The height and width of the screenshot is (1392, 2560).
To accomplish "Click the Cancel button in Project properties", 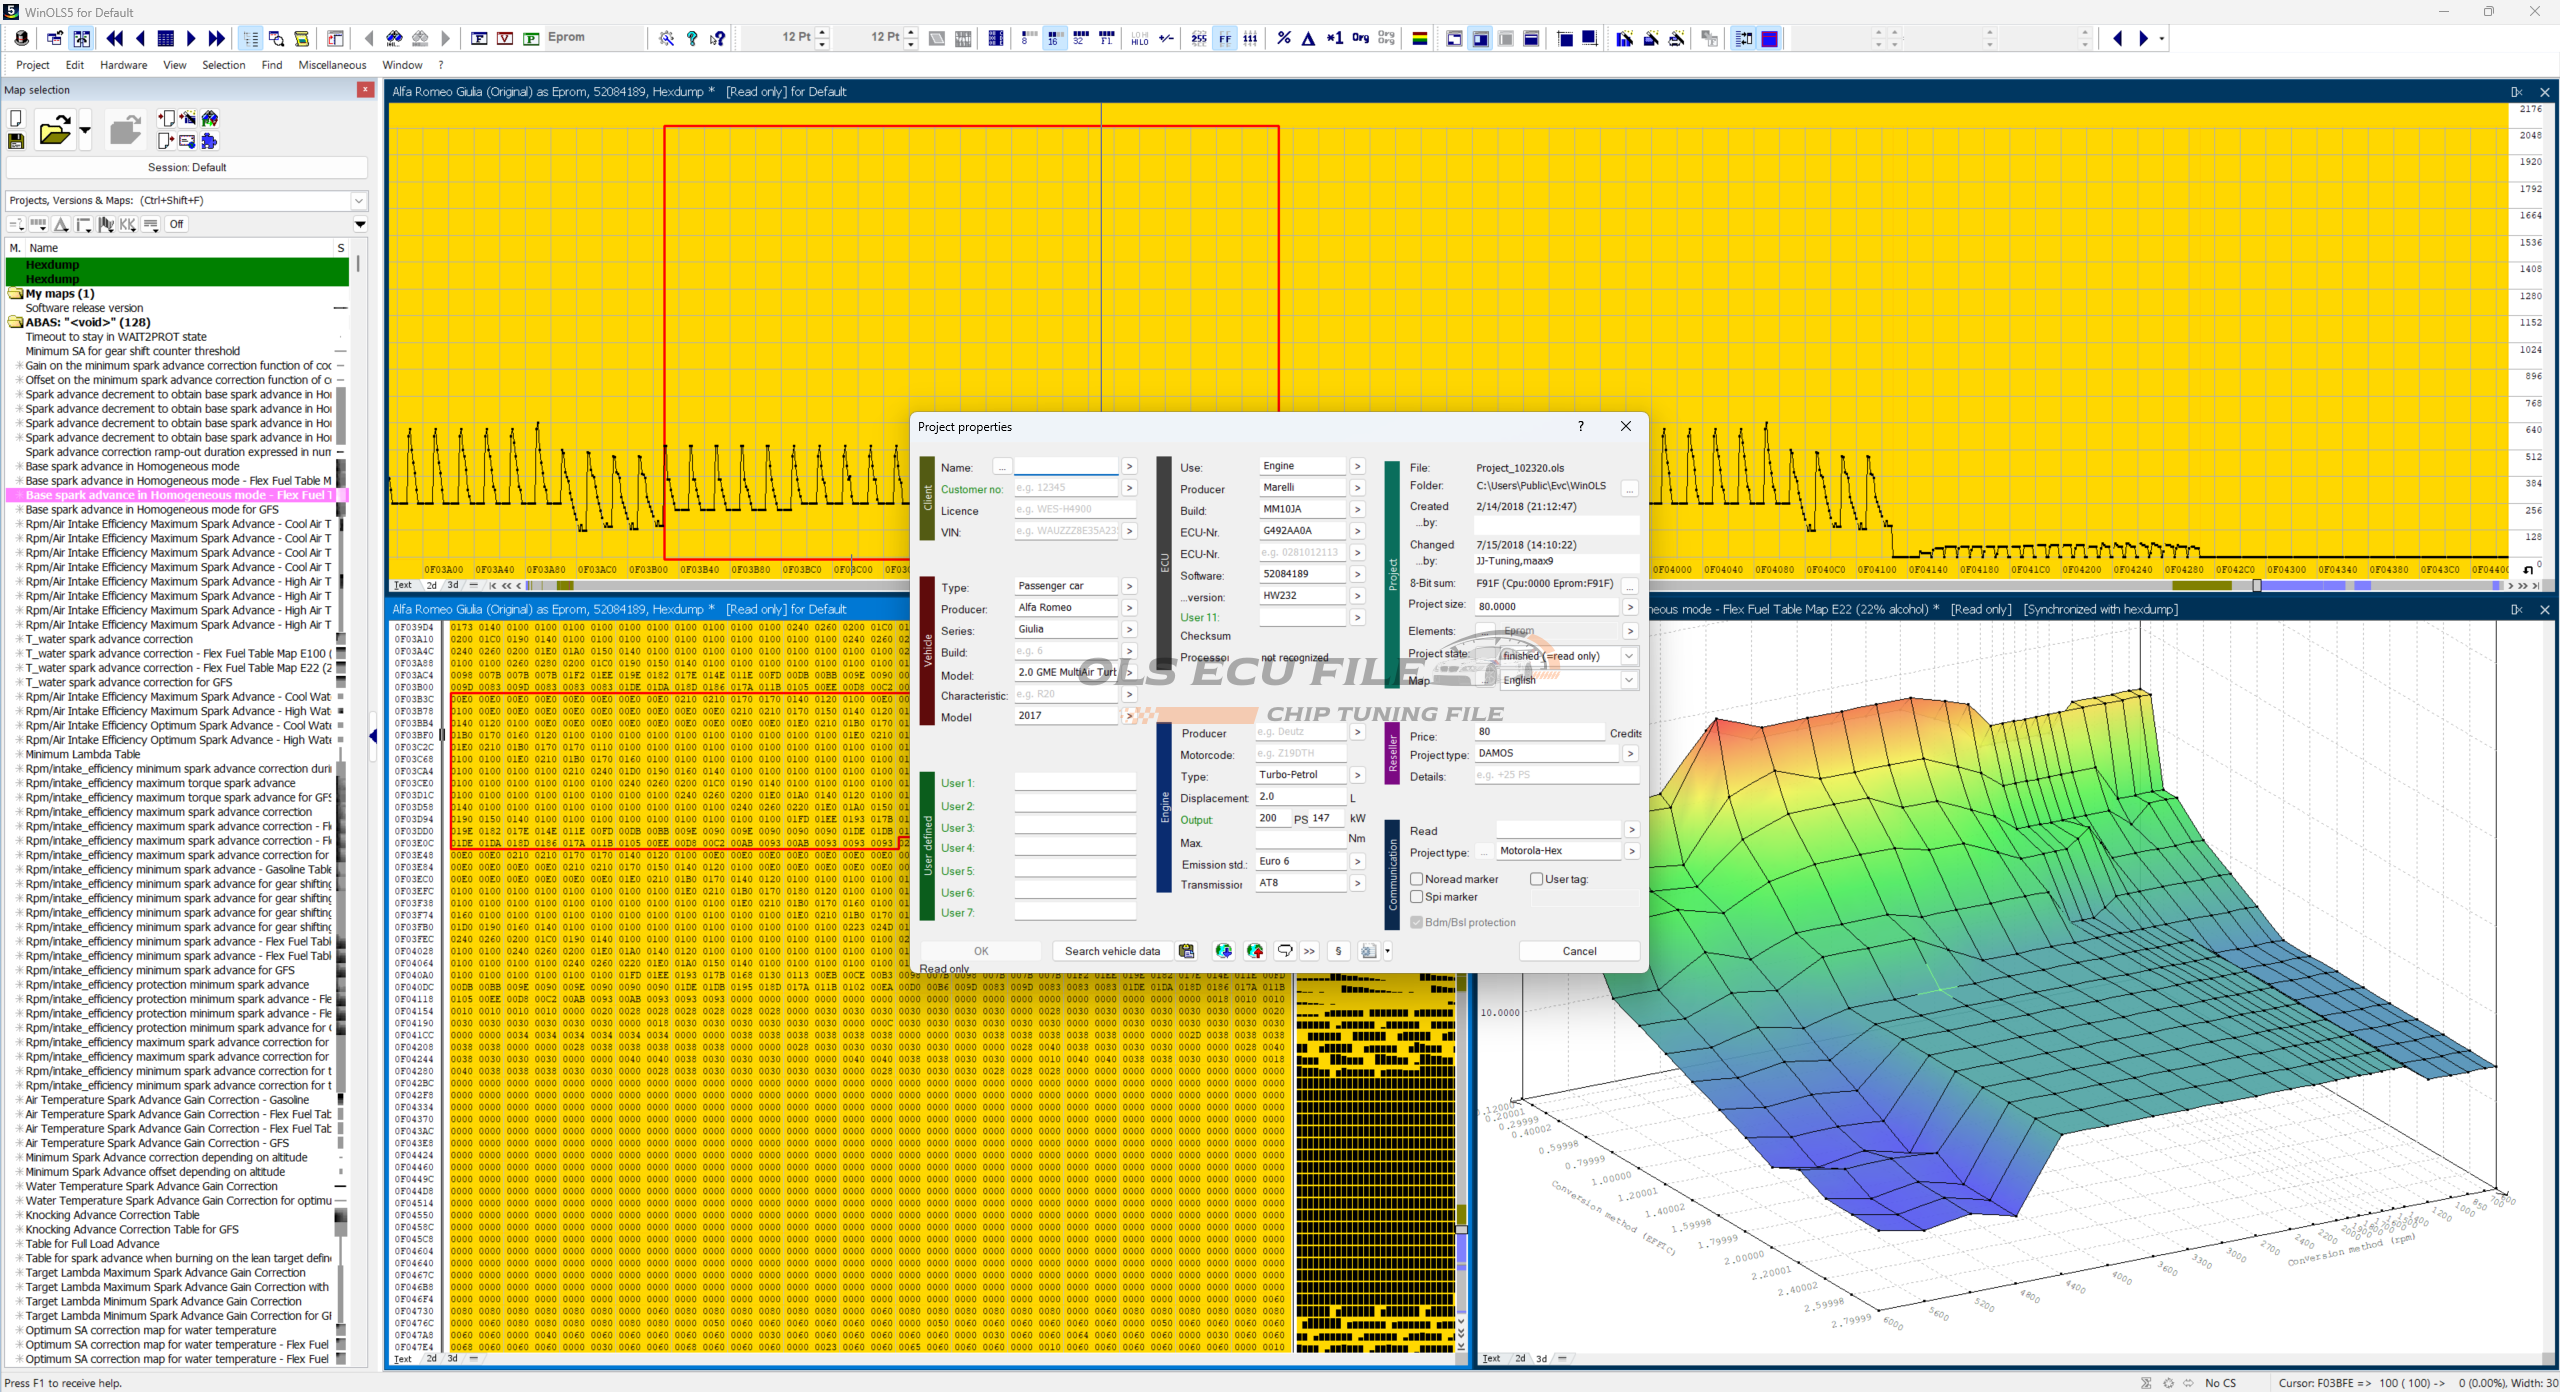I will coord(1579,951).
